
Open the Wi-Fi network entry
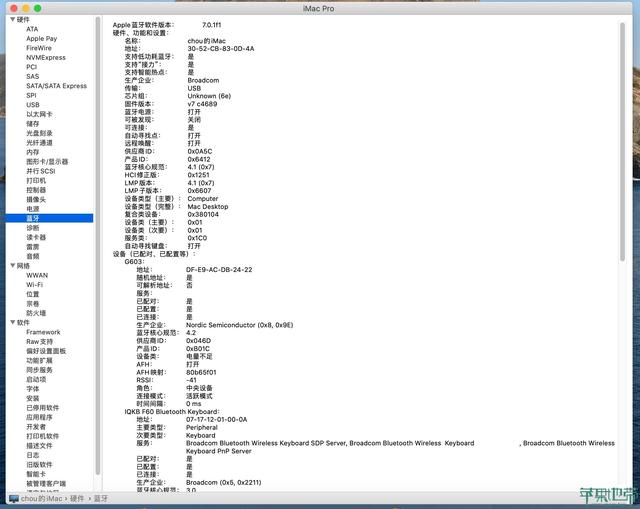pyautogui.click(x=34, y=285)
